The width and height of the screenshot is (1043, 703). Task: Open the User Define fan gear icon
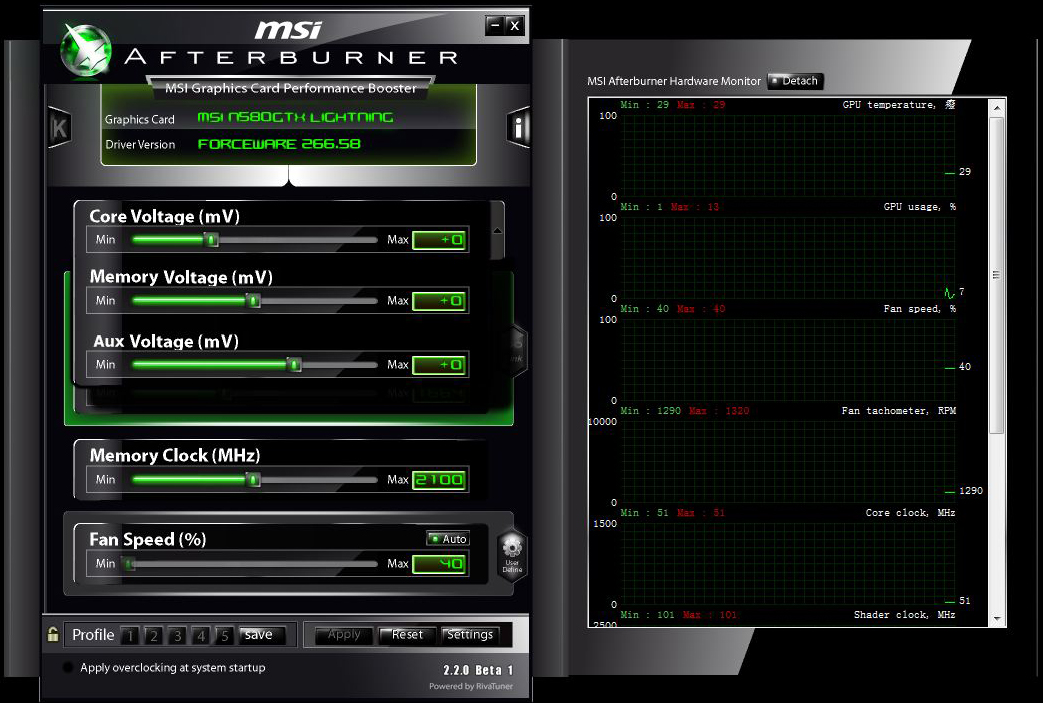[x=512, y=555]
